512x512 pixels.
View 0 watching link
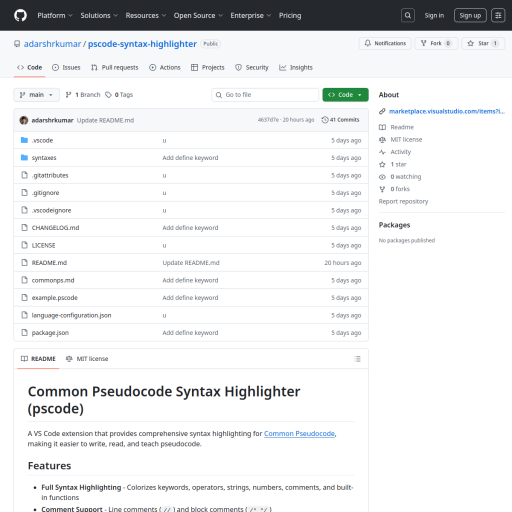pyautogui.click(x=400, y=177)
